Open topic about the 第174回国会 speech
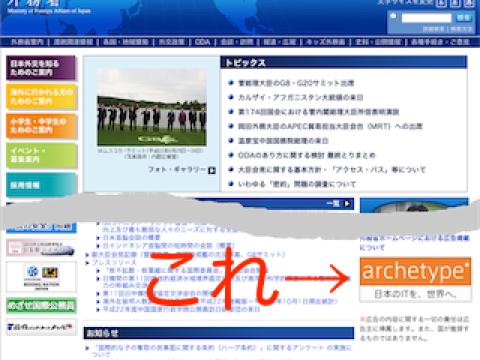 (x=318, y=112)
